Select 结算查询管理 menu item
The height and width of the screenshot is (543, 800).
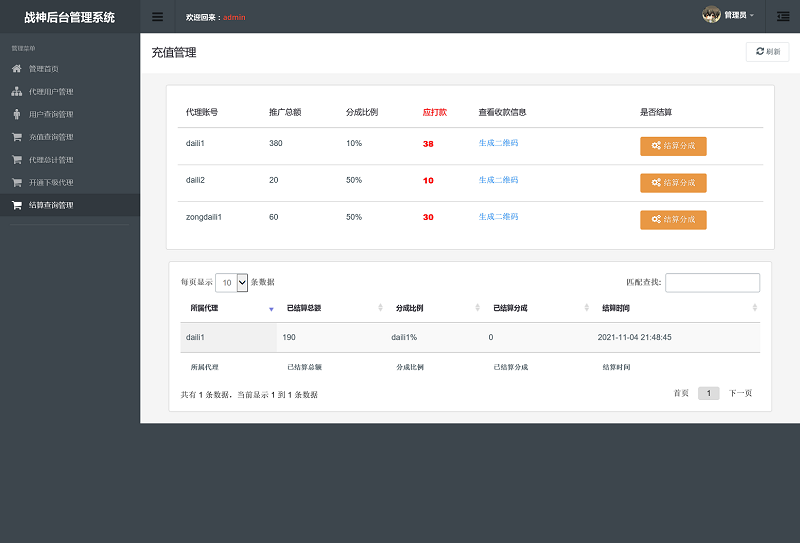[70, 205]
